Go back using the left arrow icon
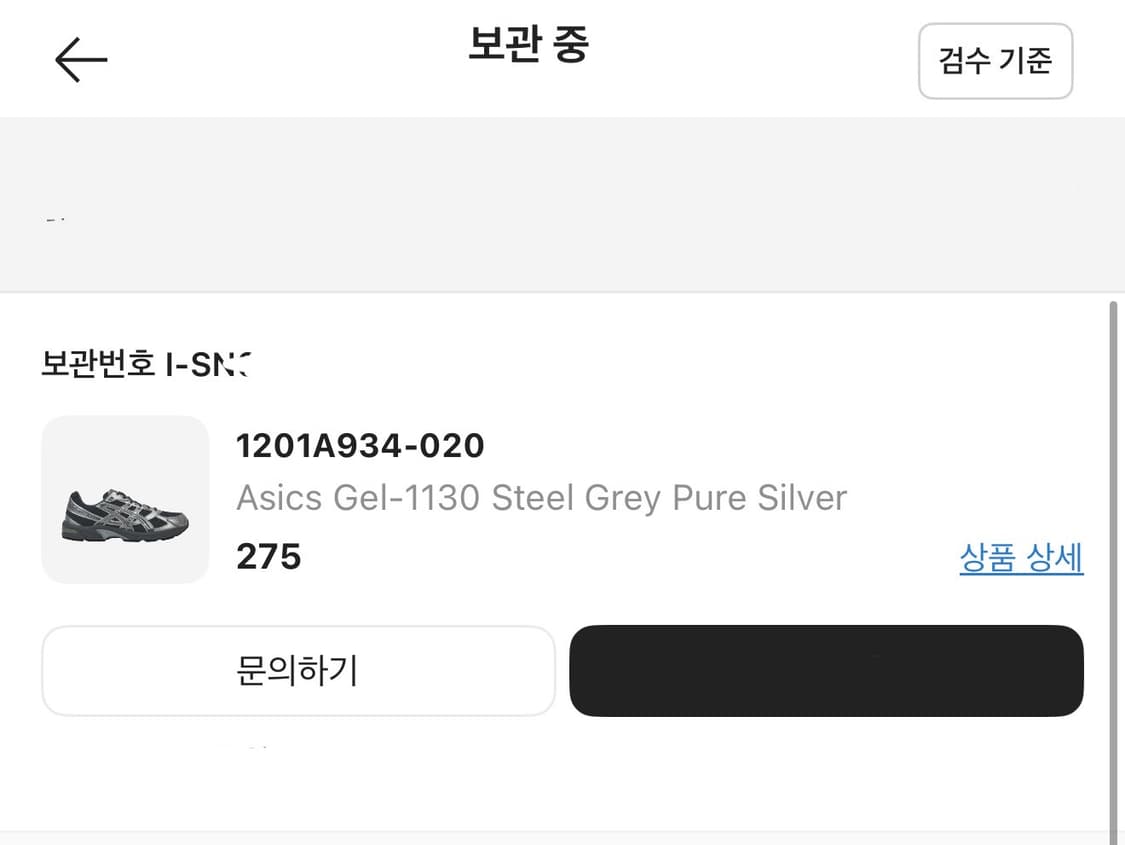This screenshot has width=1125, height=845. click(x=81, y=60)
